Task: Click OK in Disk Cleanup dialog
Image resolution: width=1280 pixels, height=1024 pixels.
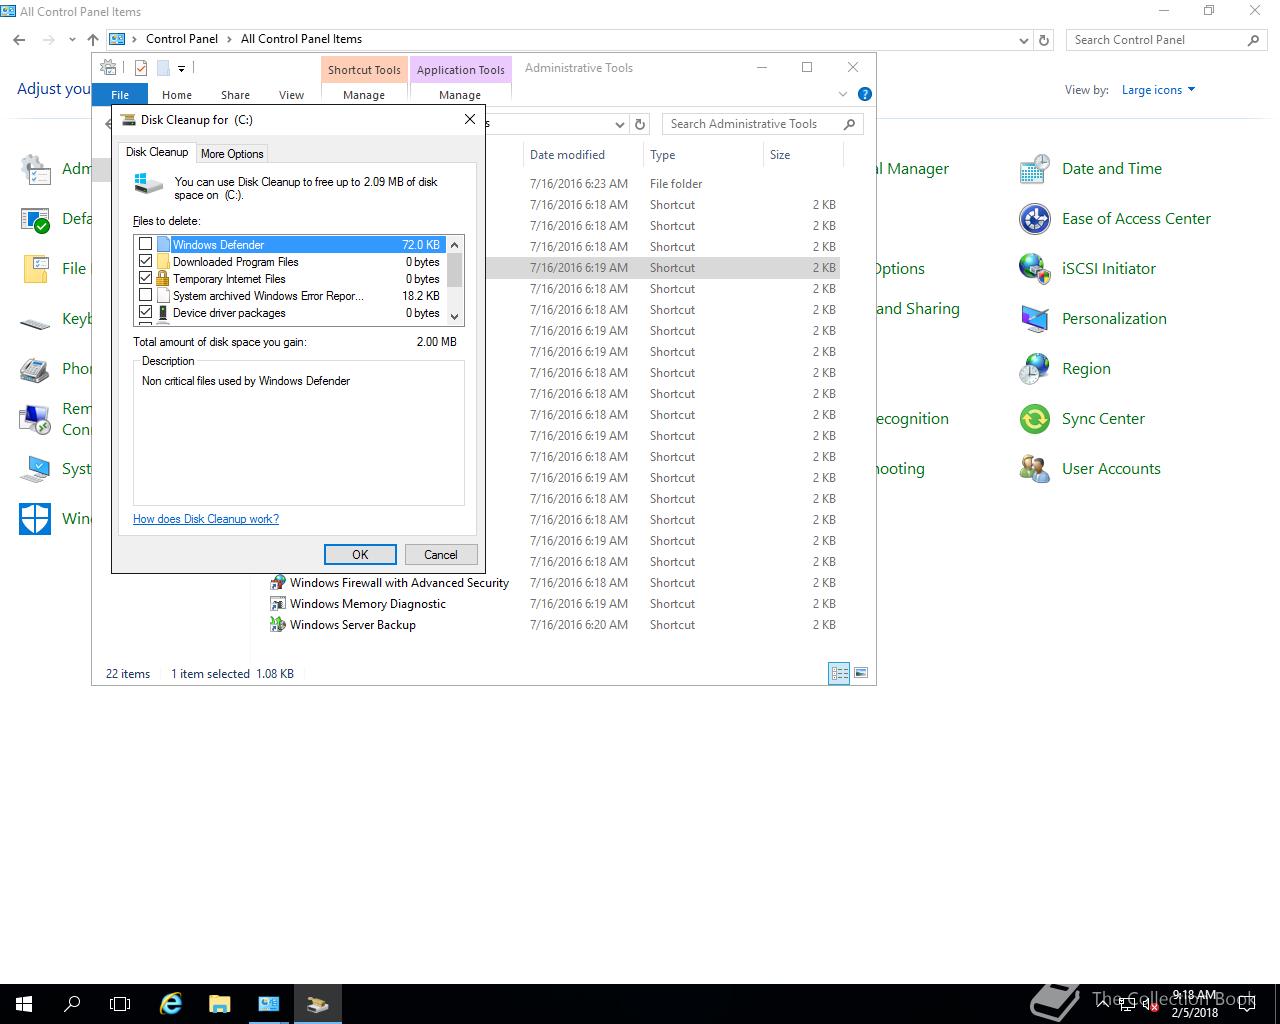Action: pos(360,554)
